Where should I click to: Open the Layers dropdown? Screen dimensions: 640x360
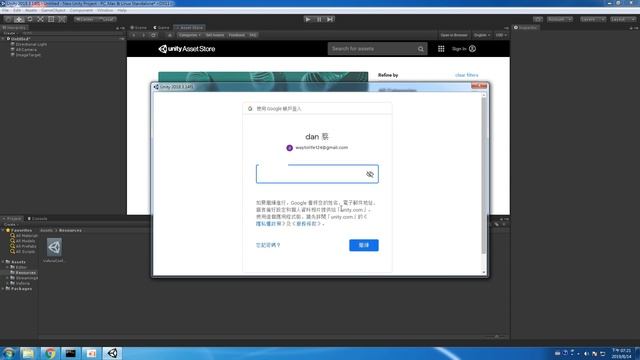pyautogui.click(x=593, y=19)
